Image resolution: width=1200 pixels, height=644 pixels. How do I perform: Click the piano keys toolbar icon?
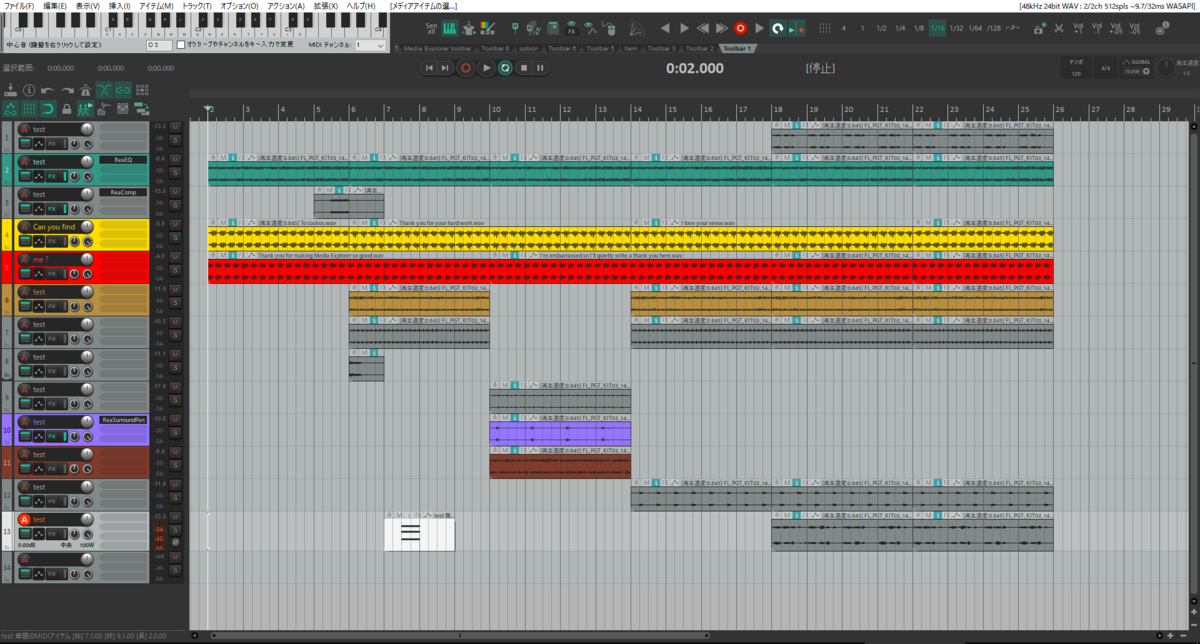(x=450, y=28)
